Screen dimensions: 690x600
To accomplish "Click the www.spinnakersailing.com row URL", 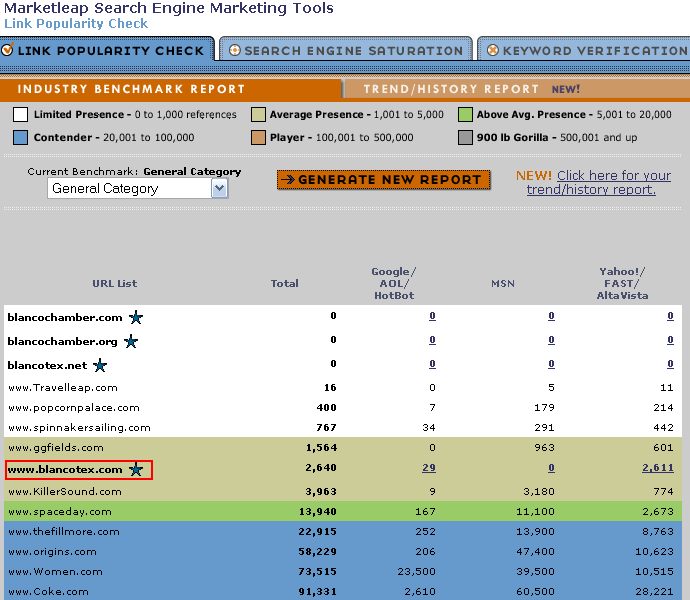I will [x=79, y=427].
